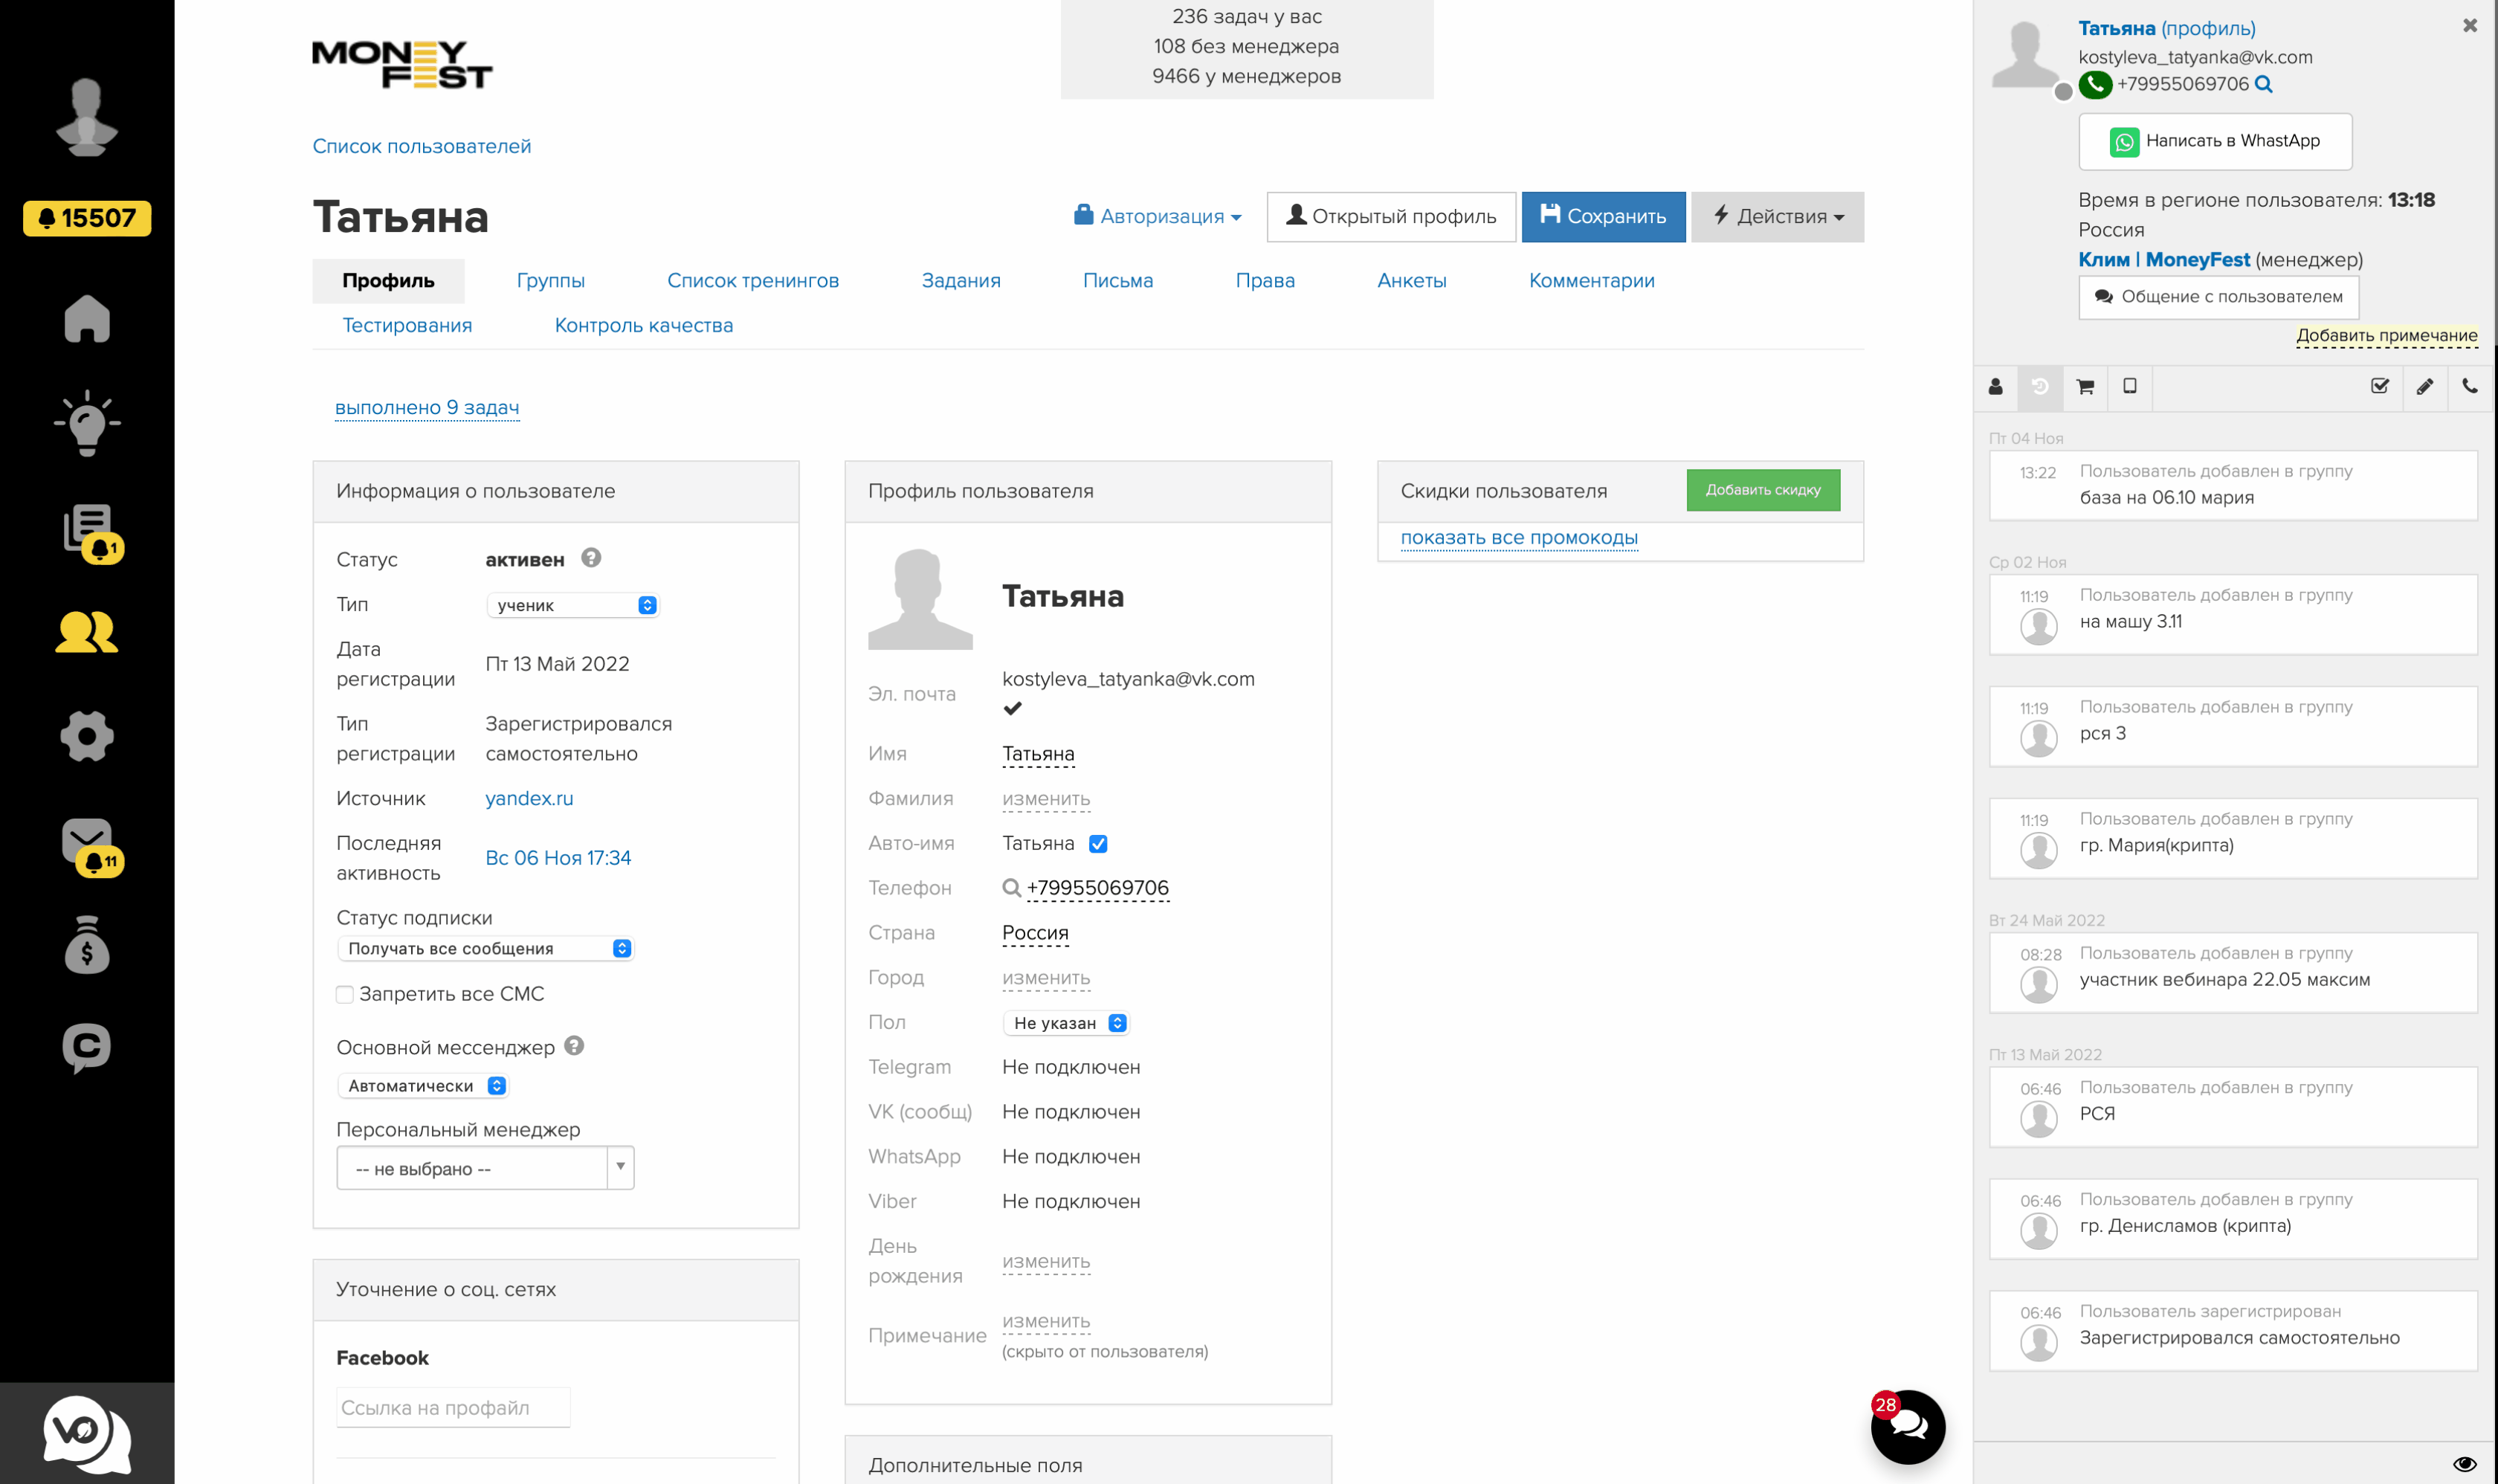Click green phone call icon near number

tap(2095, 85)
